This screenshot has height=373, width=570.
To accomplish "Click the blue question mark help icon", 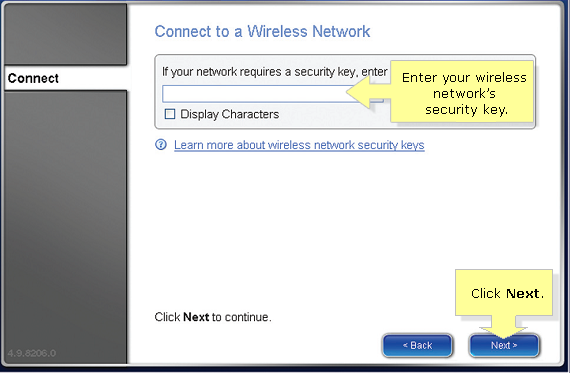I will click(161, 145).
